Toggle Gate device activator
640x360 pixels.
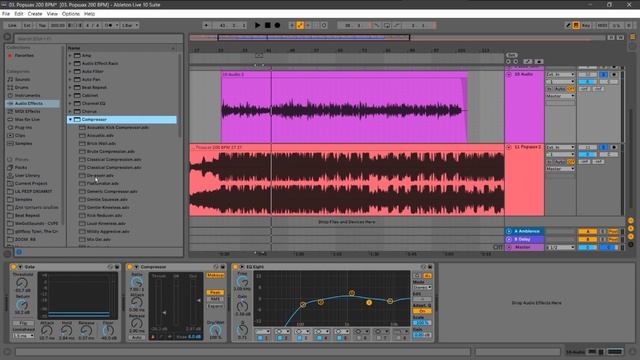tap(13, 267)
